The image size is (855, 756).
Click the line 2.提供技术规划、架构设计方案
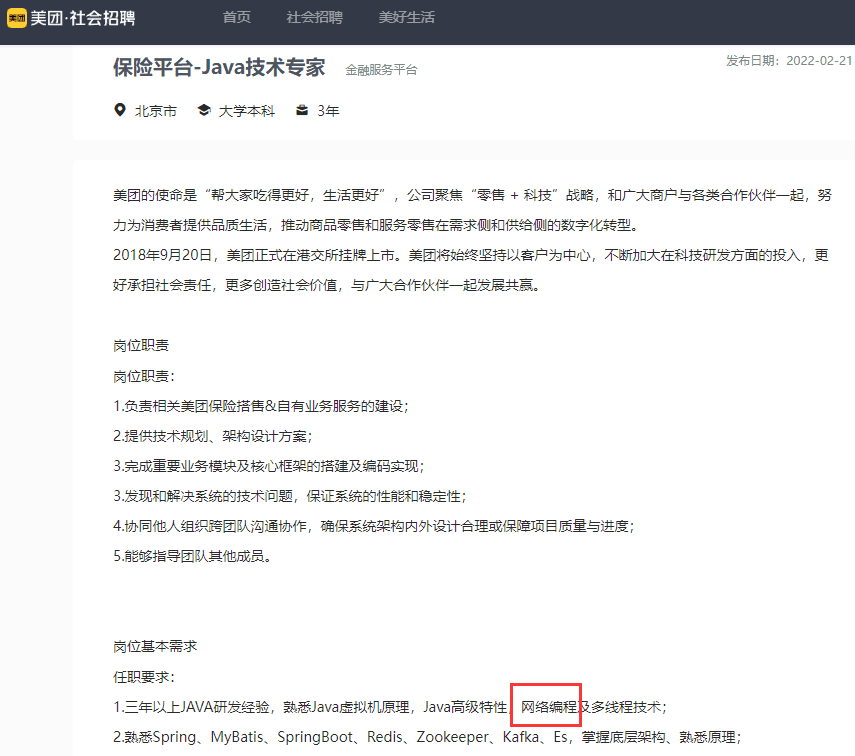point(213,436)
